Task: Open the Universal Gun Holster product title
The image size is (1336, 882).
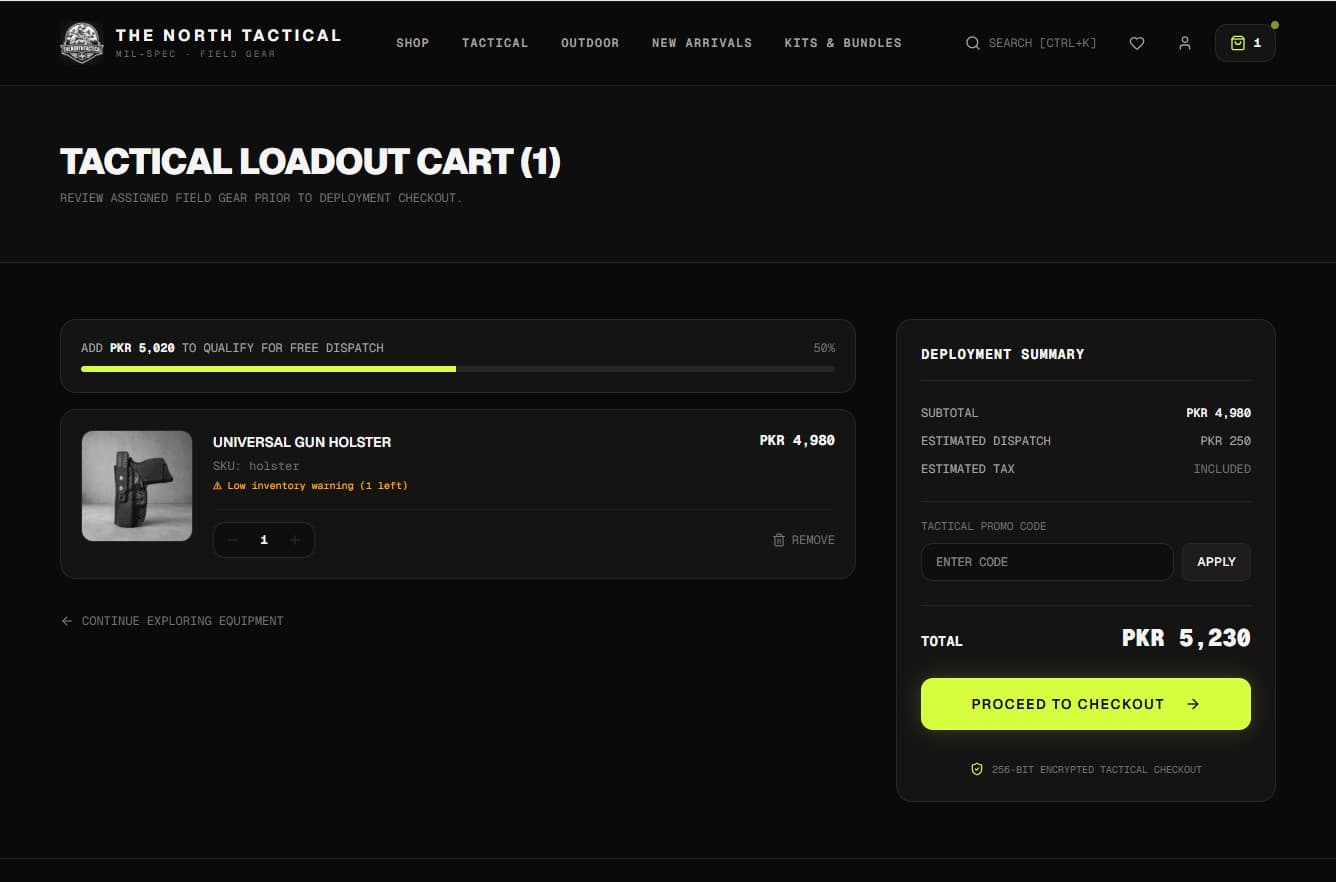Action: pyautogui.click(x=302, y=442)
